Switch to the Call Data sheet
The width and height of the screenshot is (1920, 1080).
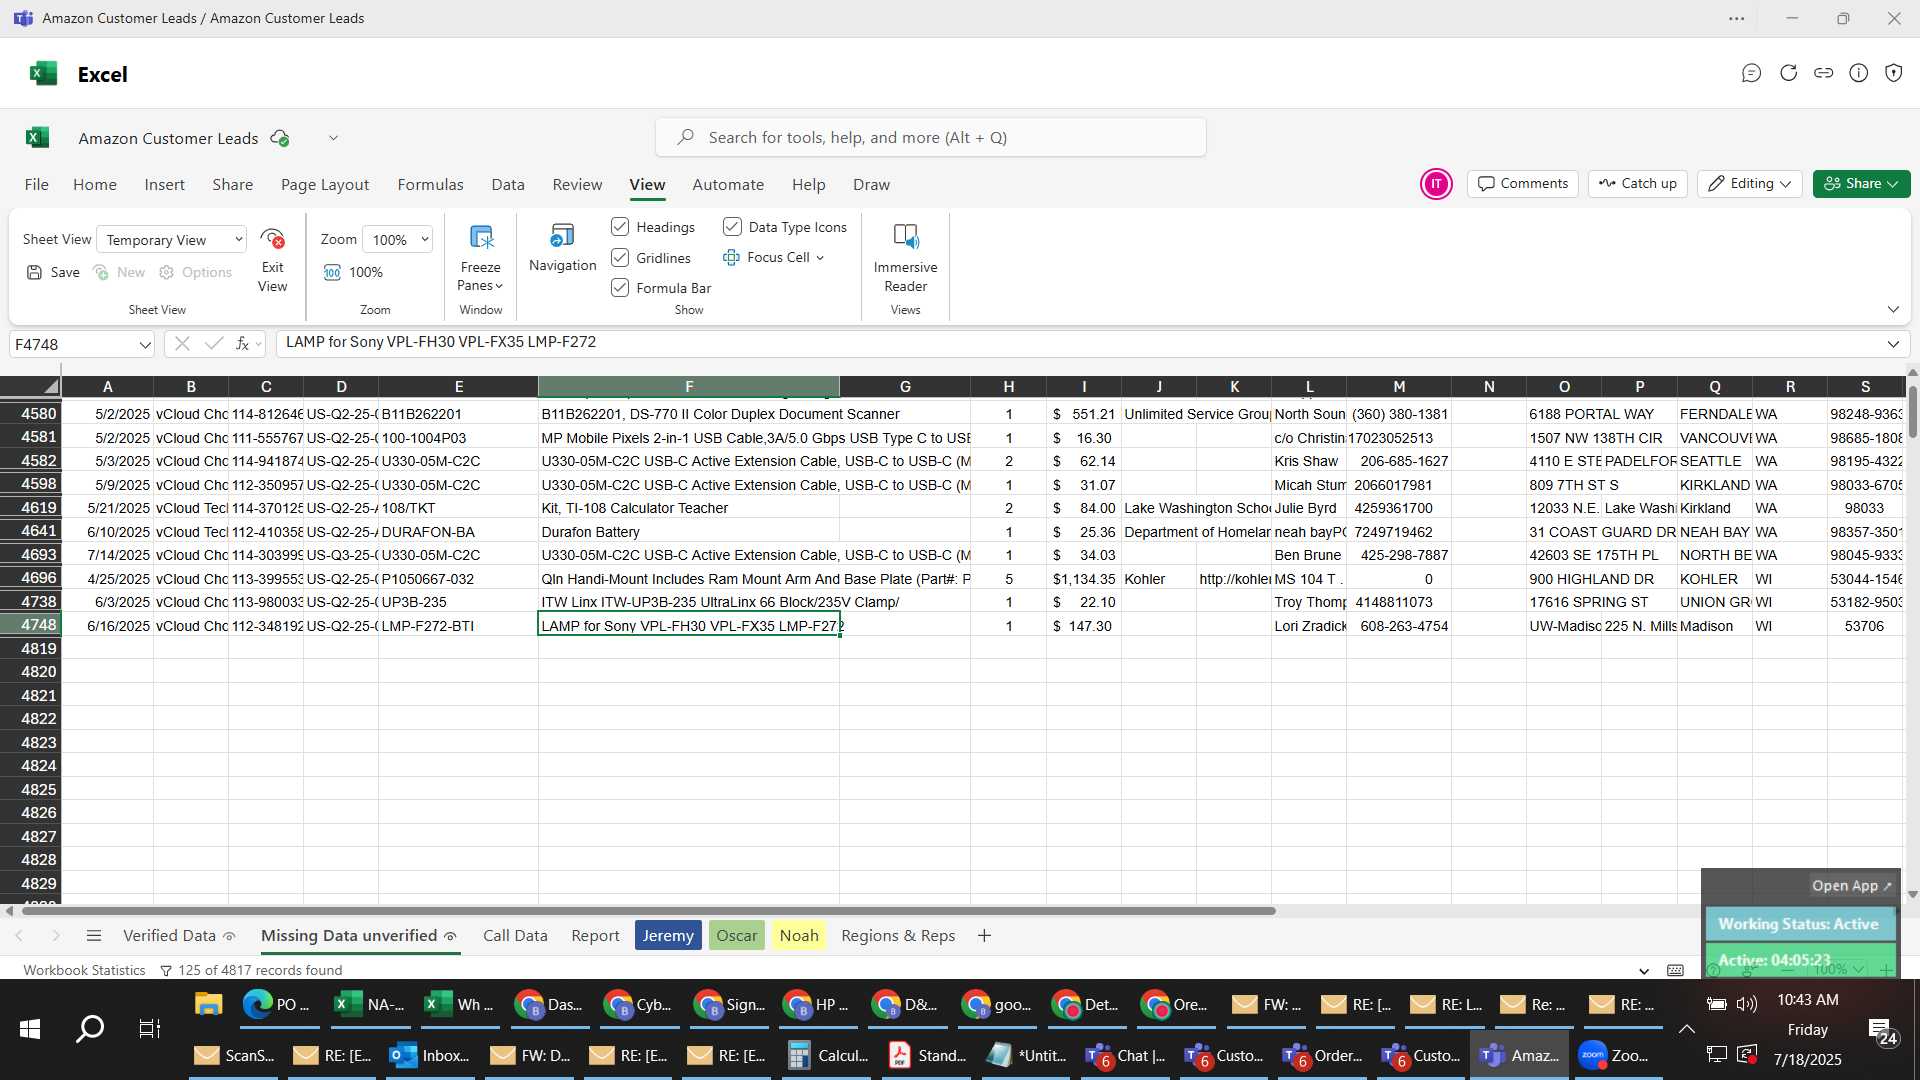pos(515,936)
